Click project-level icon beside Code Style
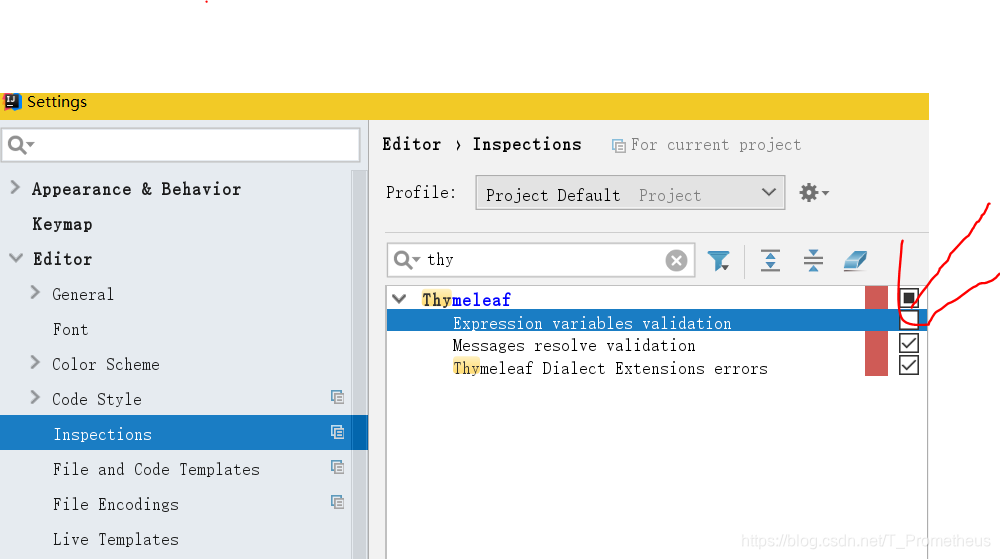1000x559 pixels. (337, 397)
